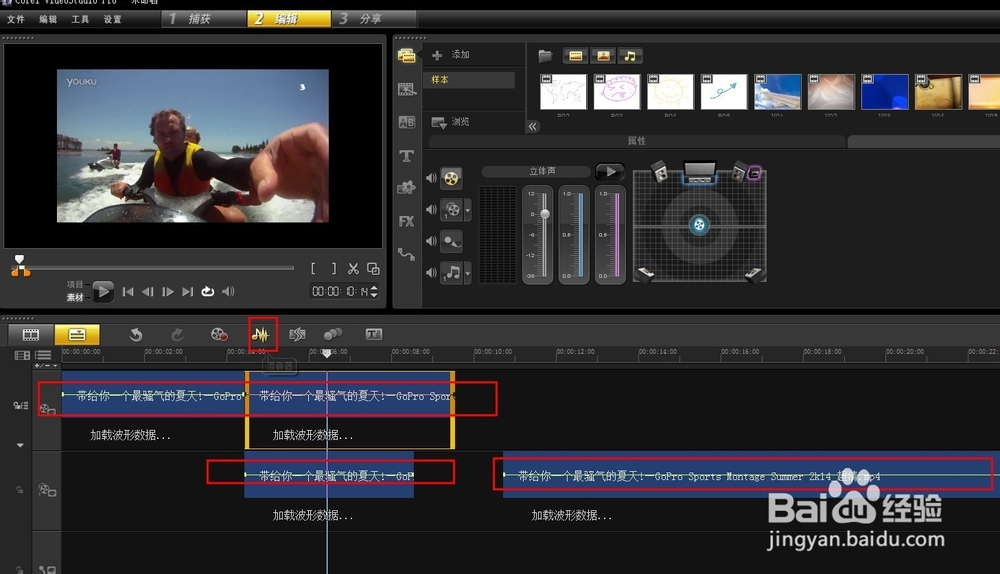Open the Graphic library icon
The width and height of the screenshot is (1000, 574).
tap(406, 188)
